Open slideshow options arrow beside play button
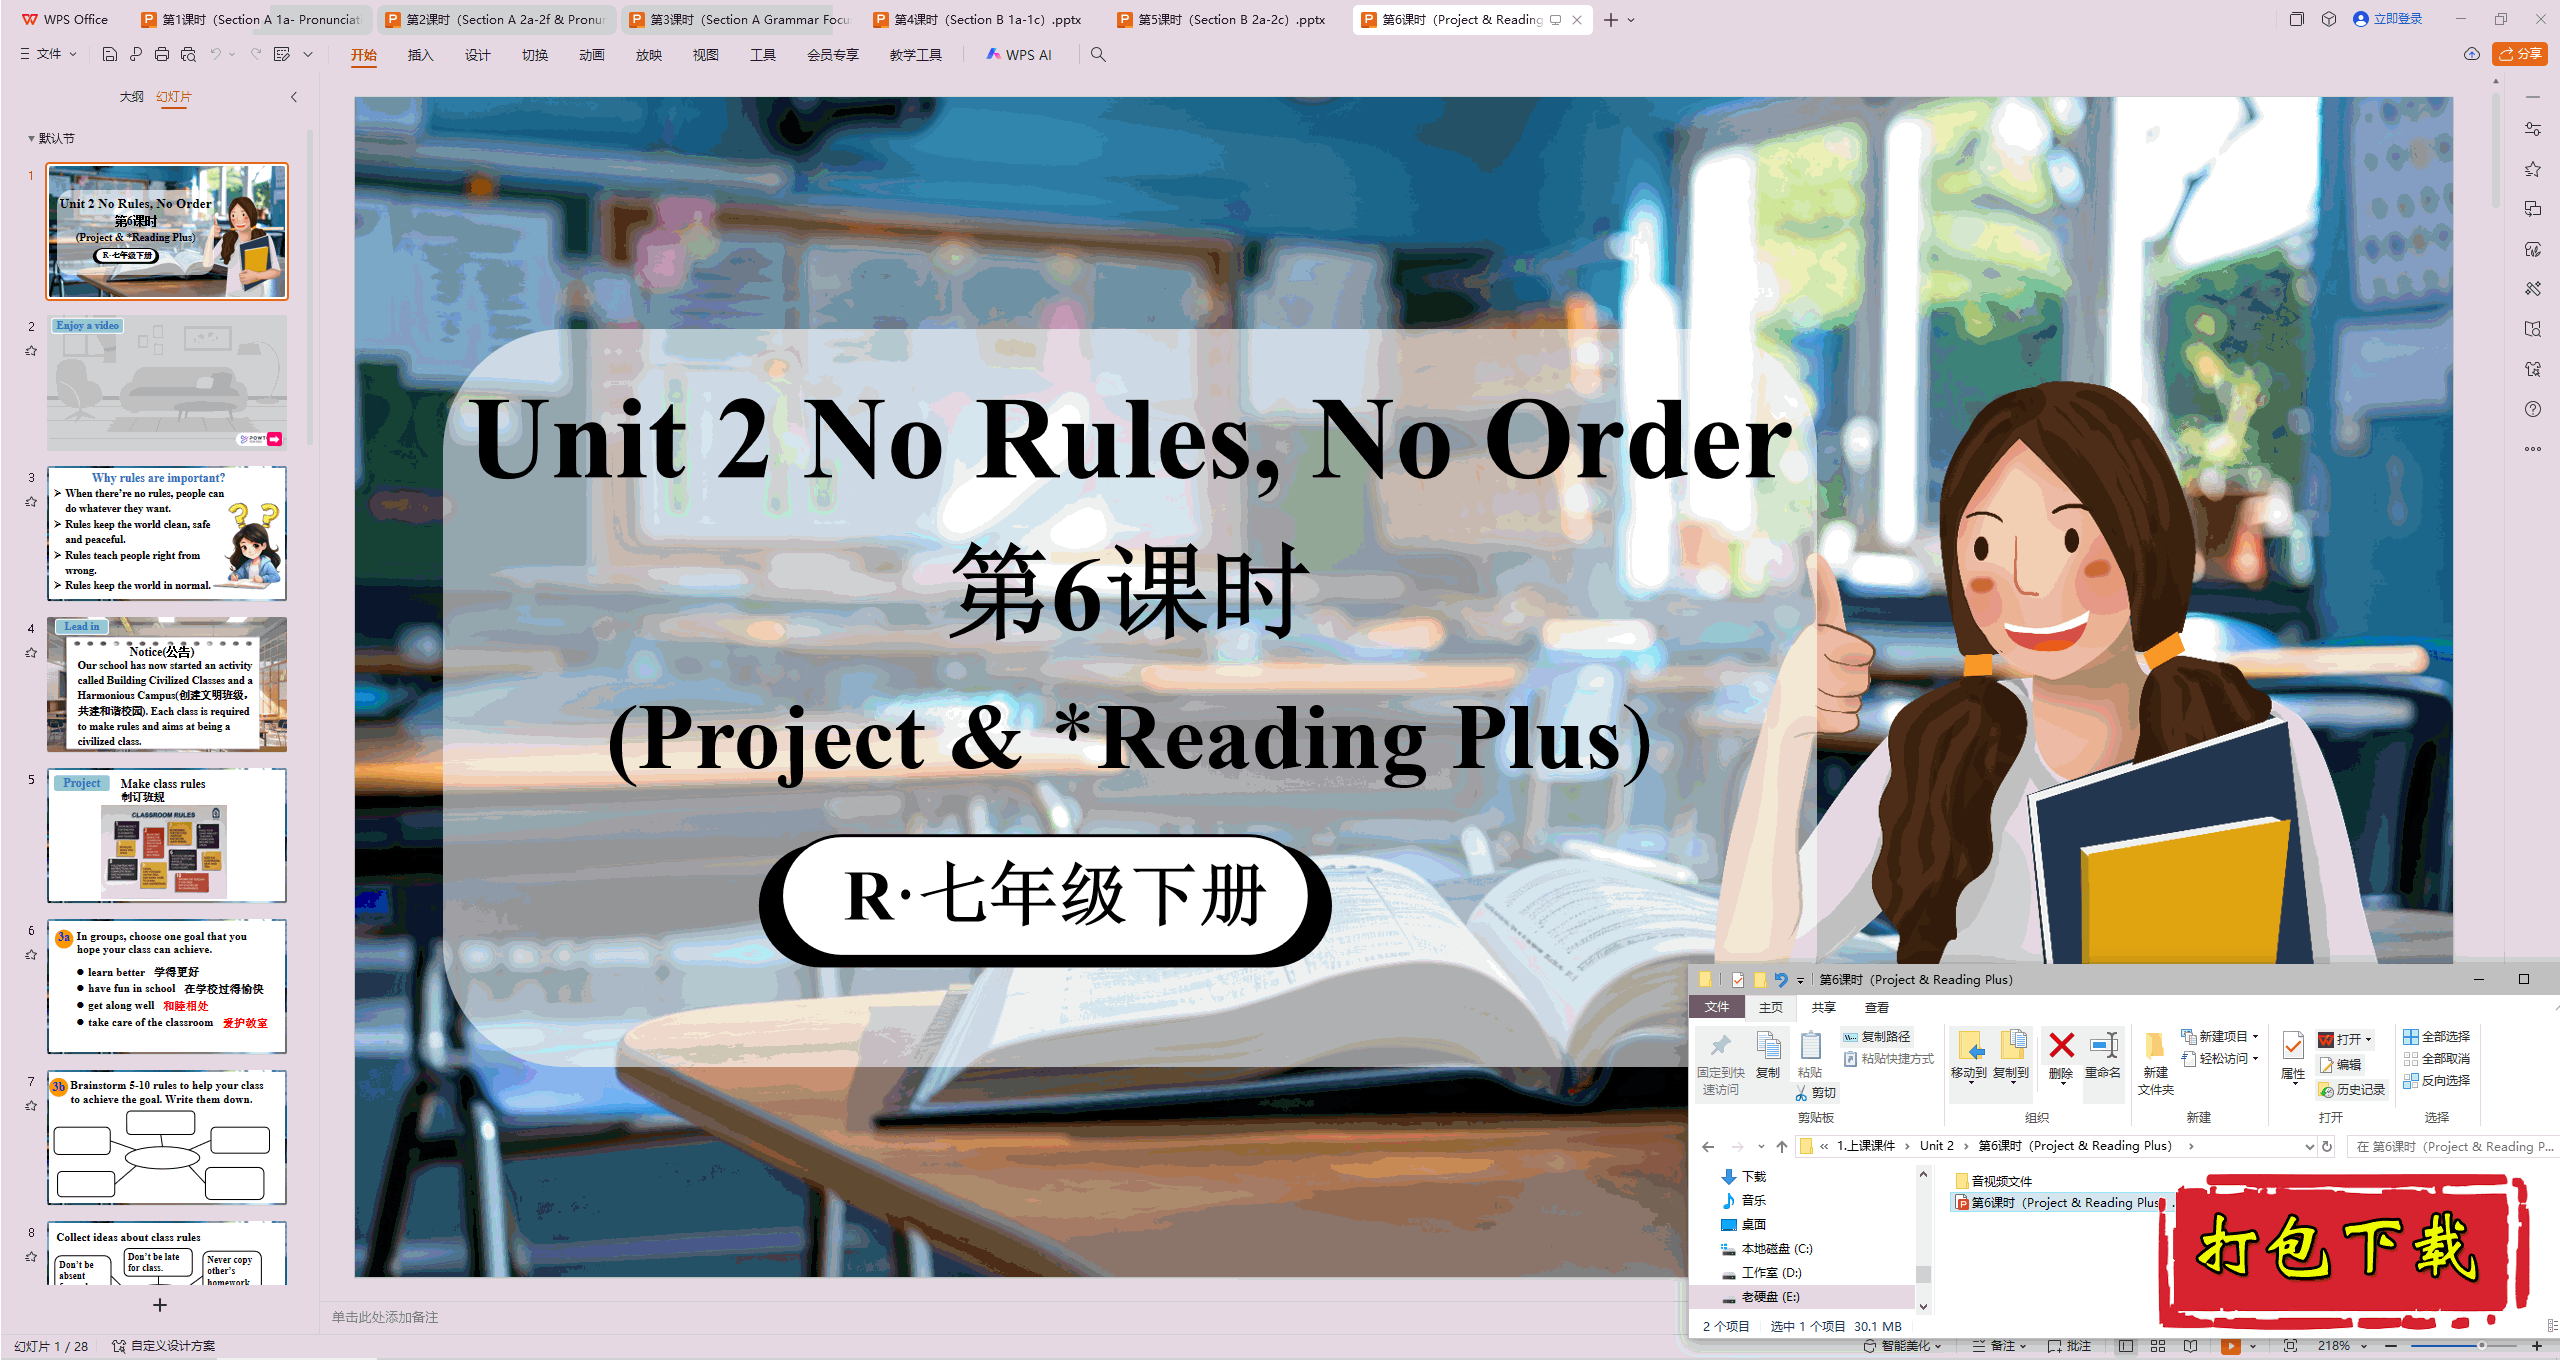 [x=2253, y=1346]
